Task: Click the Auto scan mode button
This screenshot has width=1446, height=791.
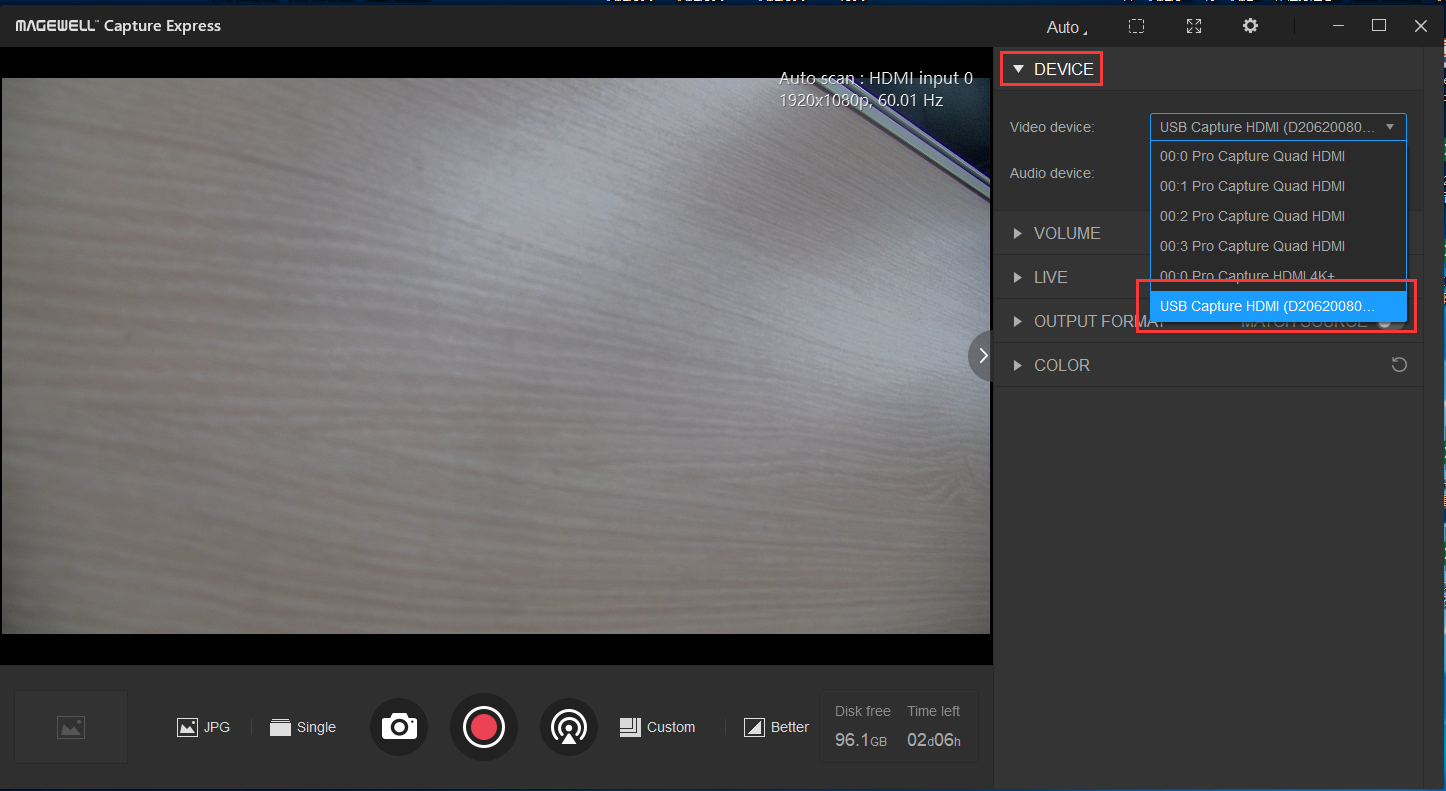Action: click(x=1066, y=27)
